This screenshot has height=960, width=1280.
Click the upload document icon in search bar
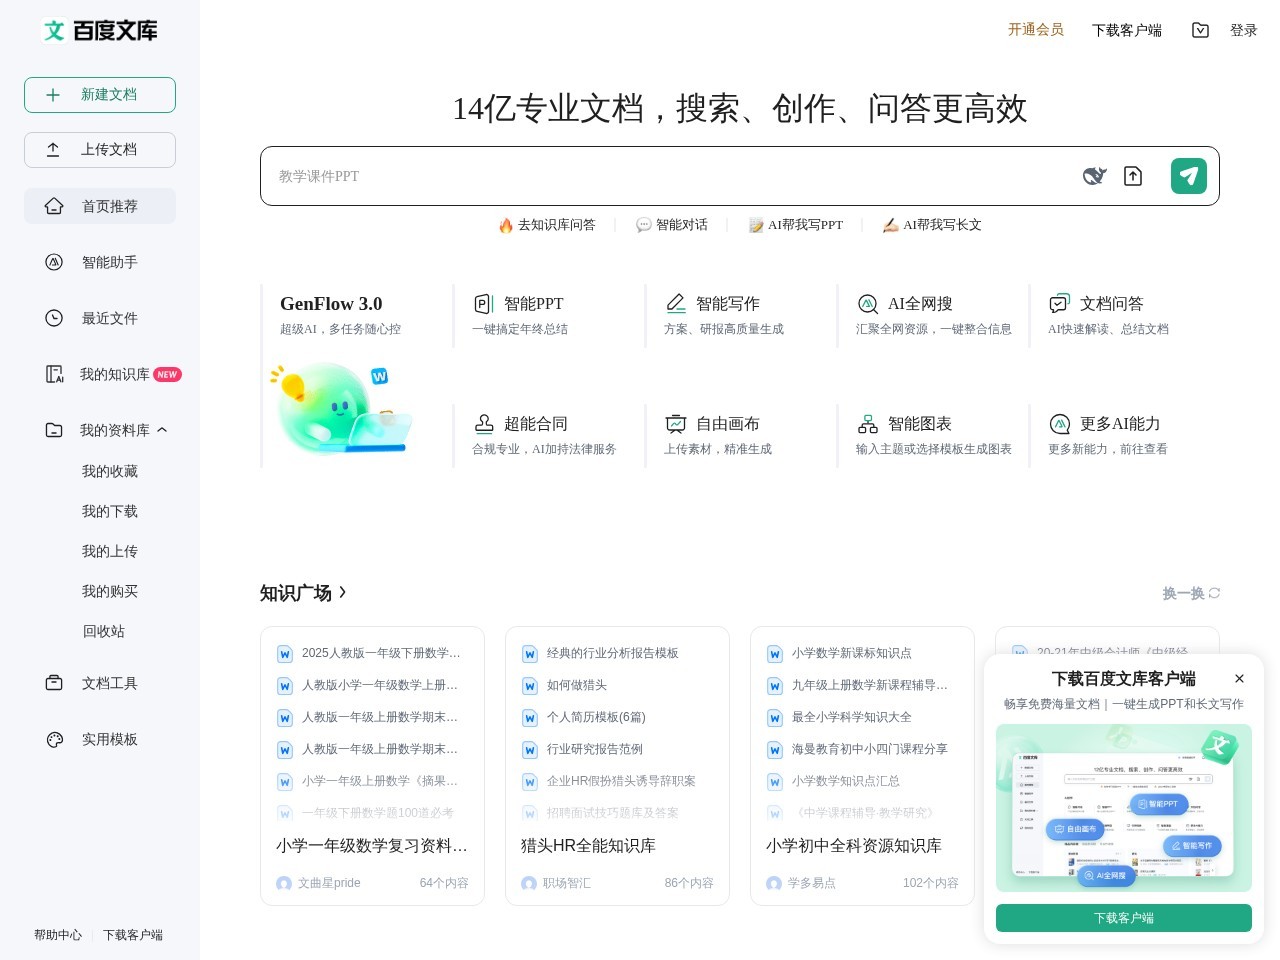point(1133,176)
